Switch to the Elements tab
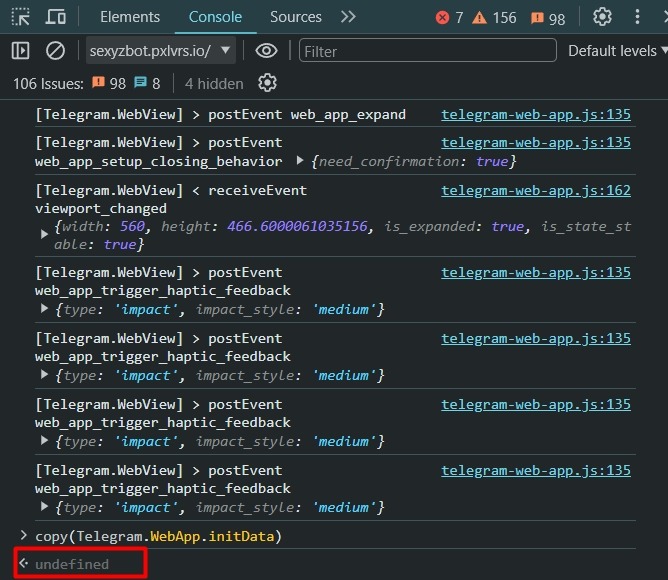This screenshot has height=580, width=668. click(129, 17)
